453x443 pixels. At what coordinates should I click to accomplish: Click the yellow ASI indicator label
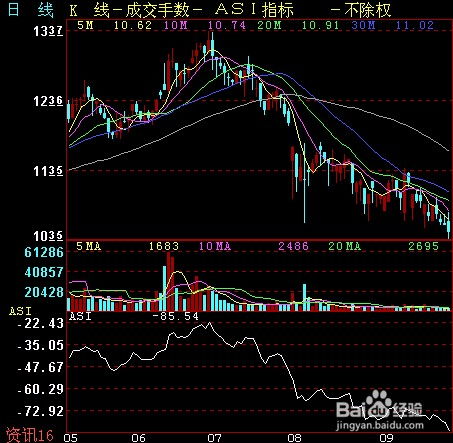(20, 311)
